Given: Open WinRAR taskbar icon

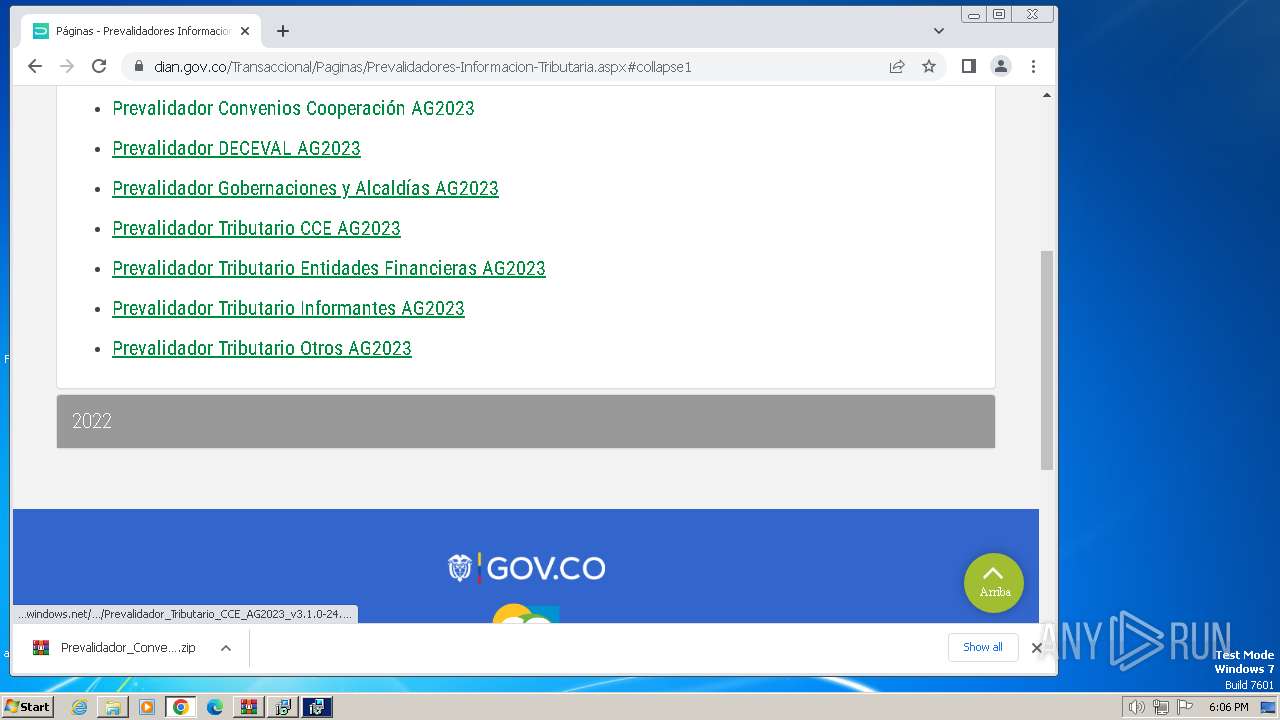Looking at the screenshot, I should (249, 707).
